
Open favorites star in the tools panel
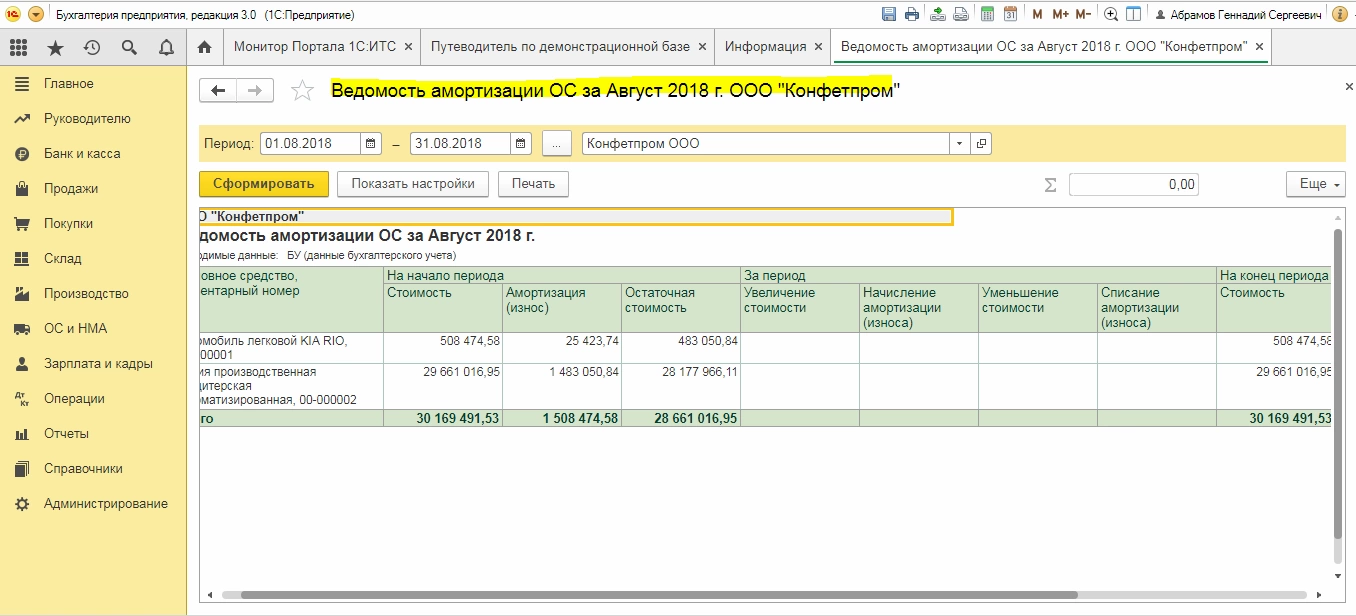[55, 47]
